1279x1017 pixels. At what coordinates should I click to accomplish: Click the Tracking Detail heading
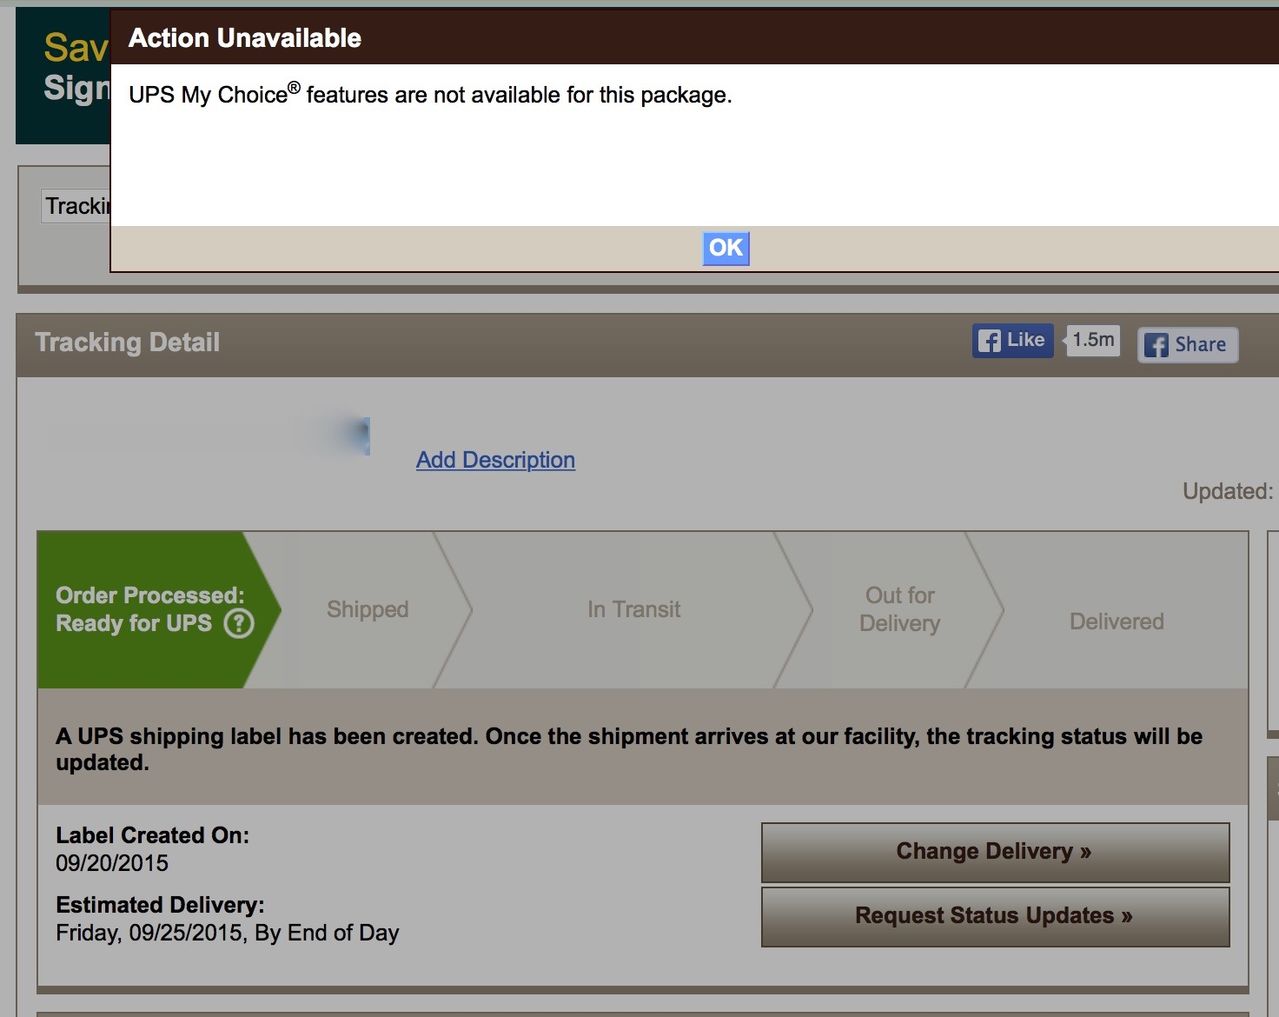coord(127,342)
